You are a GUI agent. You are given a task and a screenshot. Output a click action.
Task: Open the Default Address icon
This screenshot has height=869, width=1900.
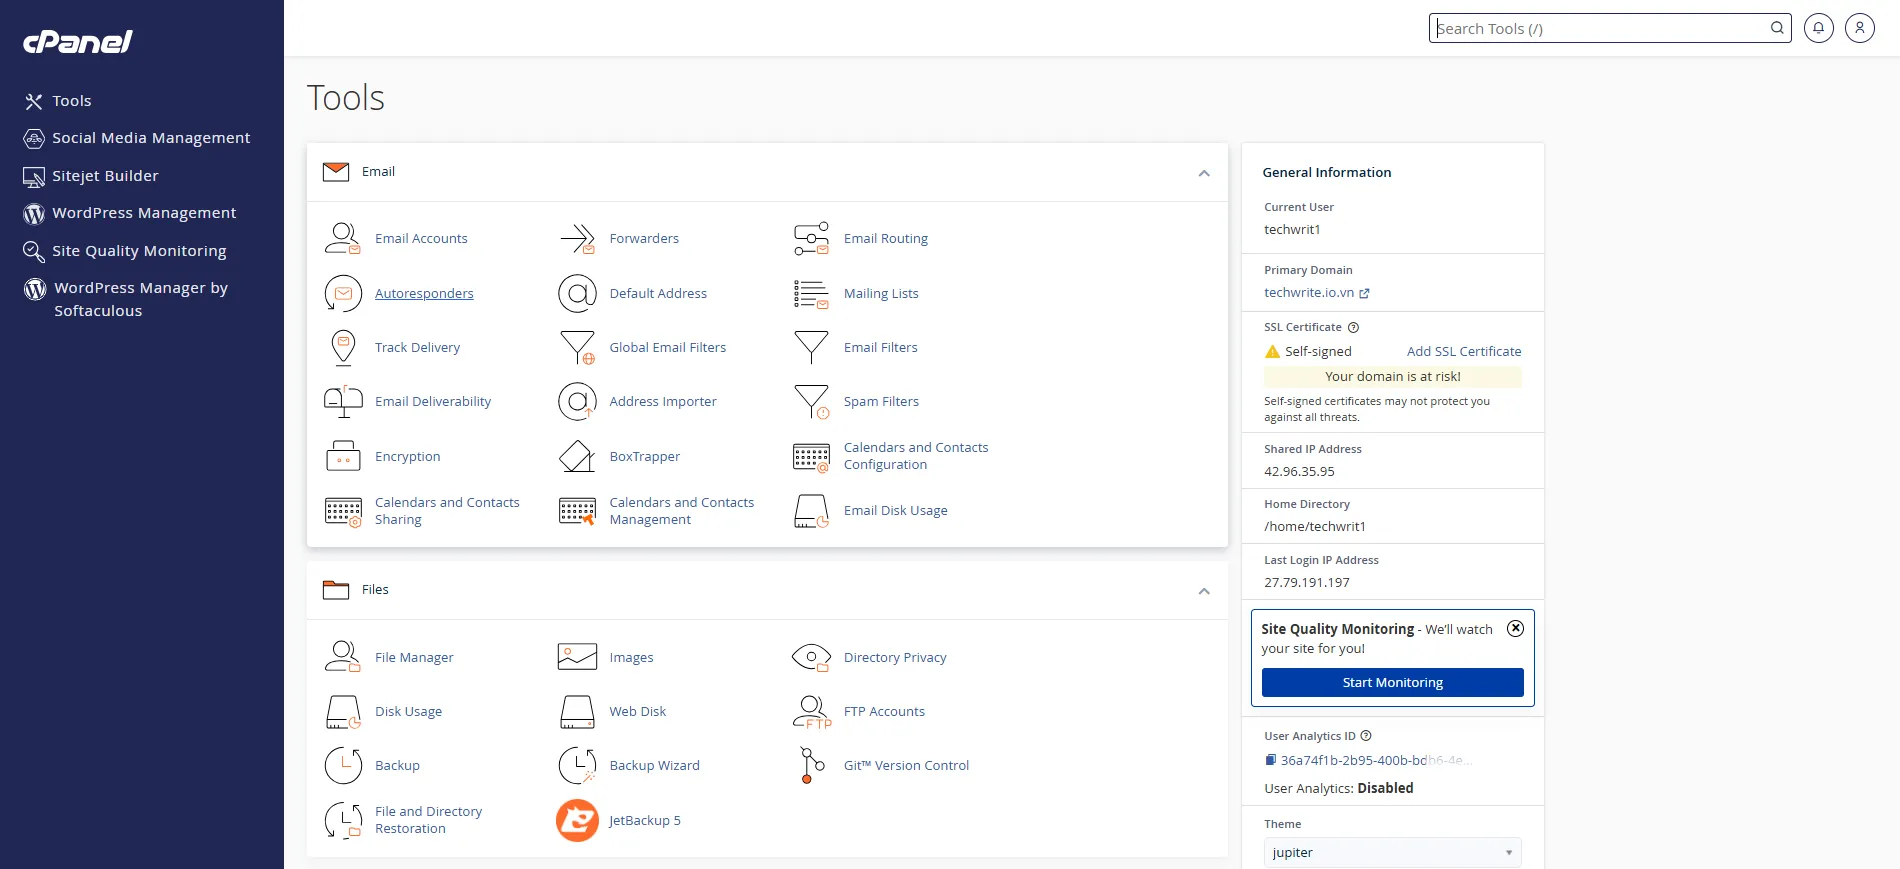click(577, 293)
